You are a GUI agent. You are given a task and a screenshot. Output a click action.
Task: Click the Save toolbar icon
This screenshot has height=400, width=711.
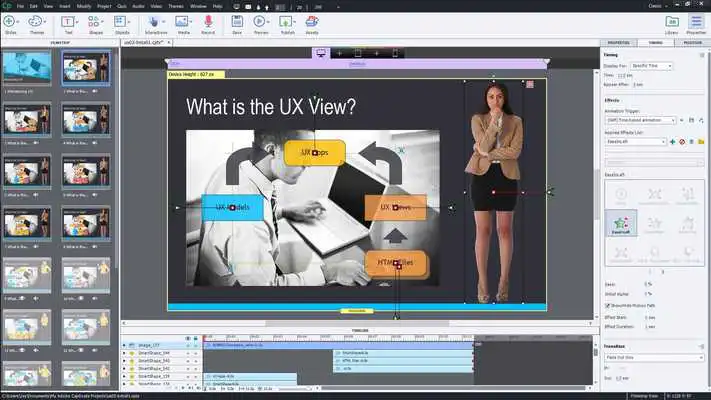(238, 20)
